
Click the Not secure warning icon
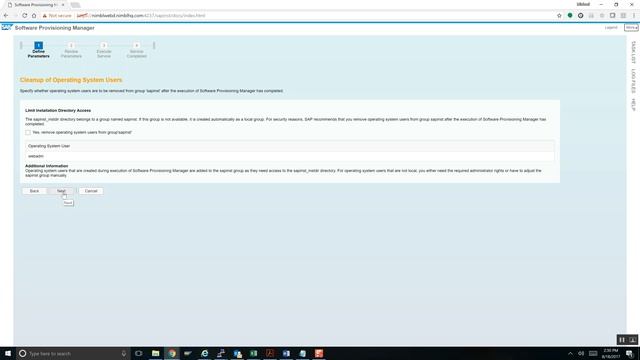44,16
